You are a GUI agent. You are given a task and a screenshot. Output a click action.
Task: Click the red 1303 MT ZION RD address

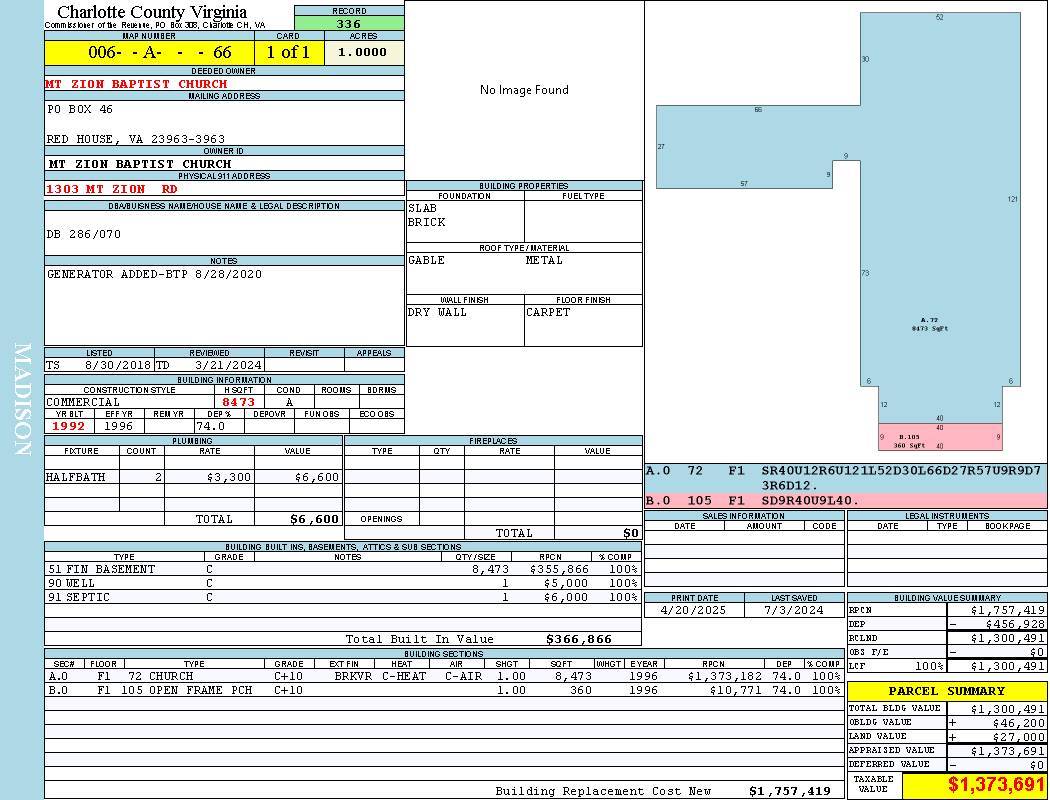tap(112, 188)
